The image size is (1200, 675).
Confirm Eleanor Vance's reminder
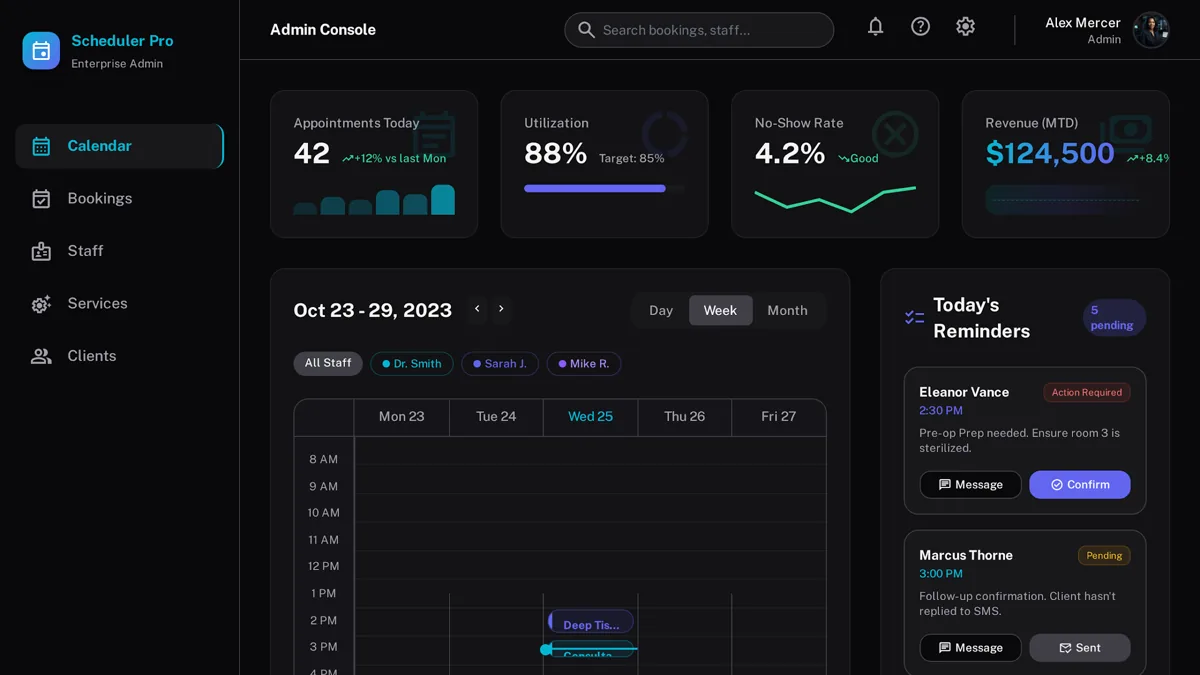(1080, 485)
